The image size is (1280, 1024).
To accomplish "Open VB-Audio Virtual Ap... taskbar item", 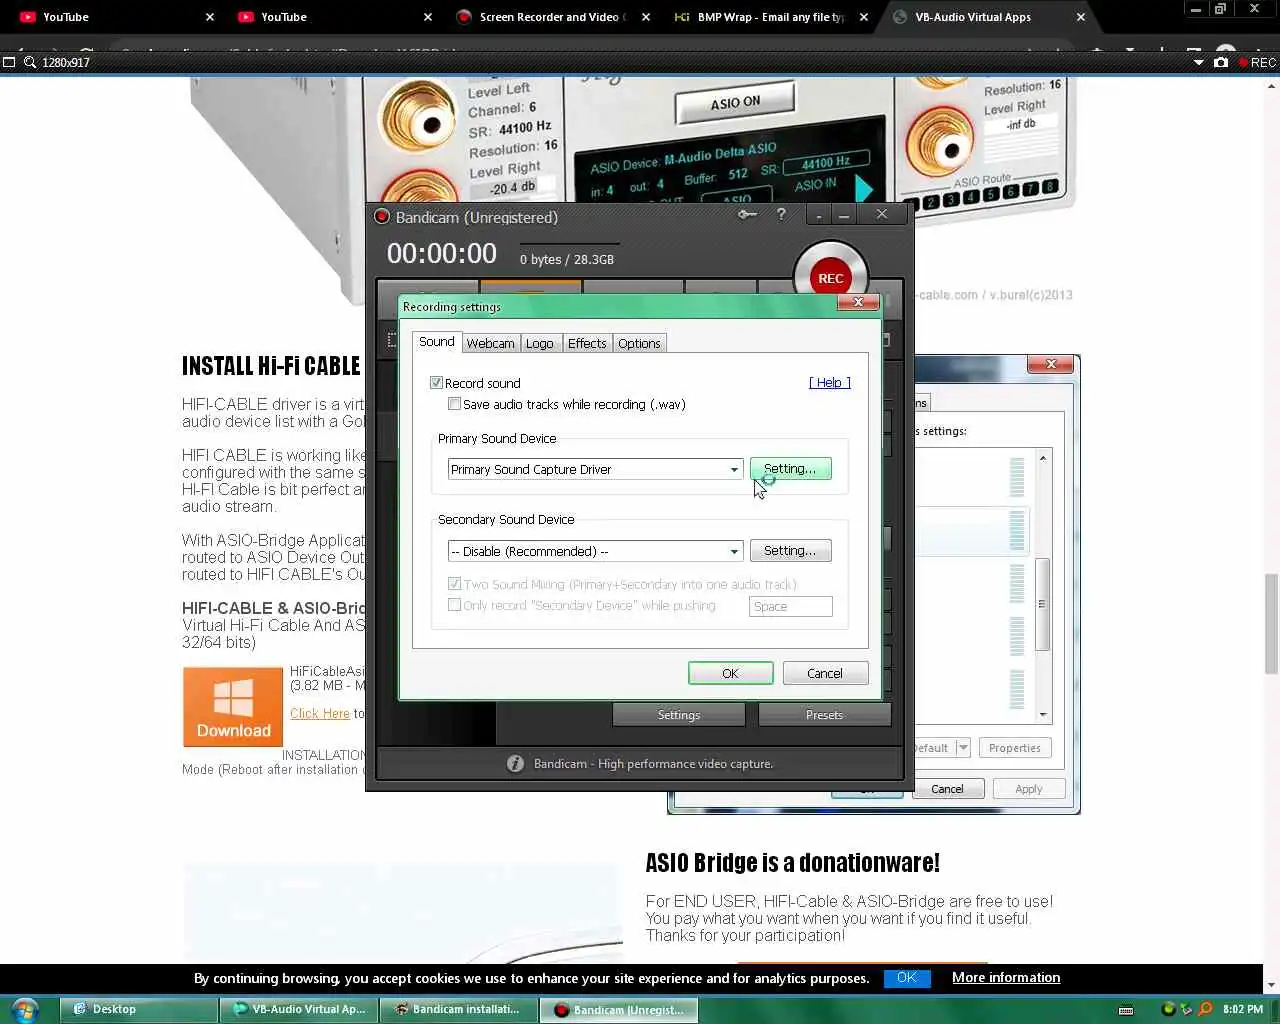I will coord(299,1009).
